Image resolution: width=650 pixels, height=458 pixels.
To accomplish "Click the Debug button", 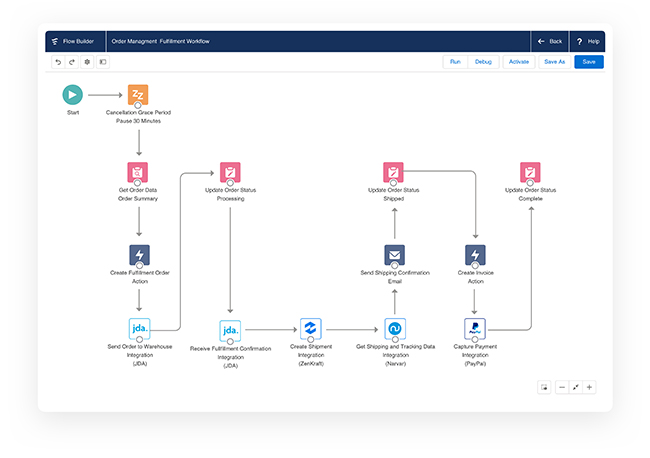I will coord(483,62).
